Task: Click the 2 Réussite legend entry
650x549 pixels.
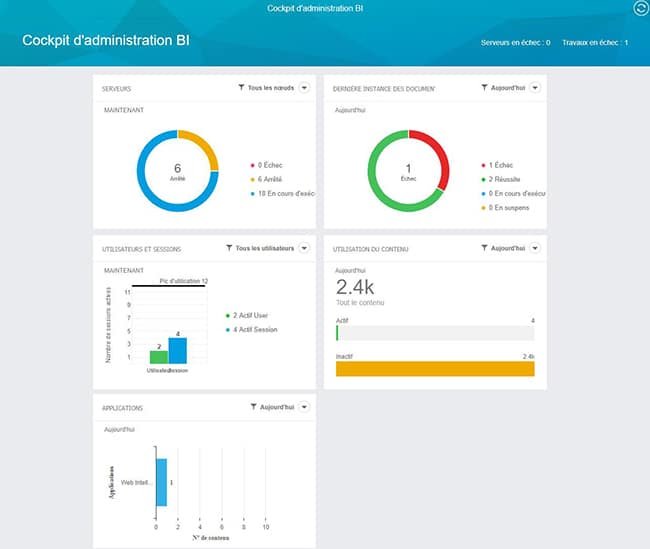Action: click(x=501, y=179)
